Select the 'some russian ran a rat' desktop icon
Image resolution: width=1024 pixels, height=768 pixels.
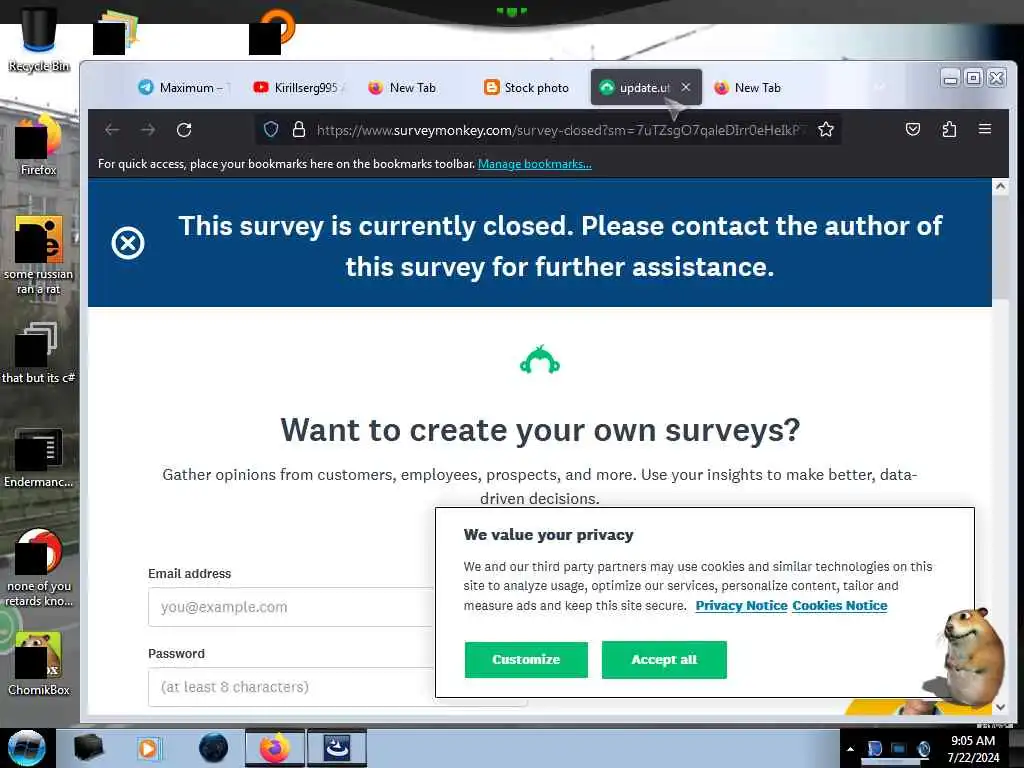coord(38,255)
